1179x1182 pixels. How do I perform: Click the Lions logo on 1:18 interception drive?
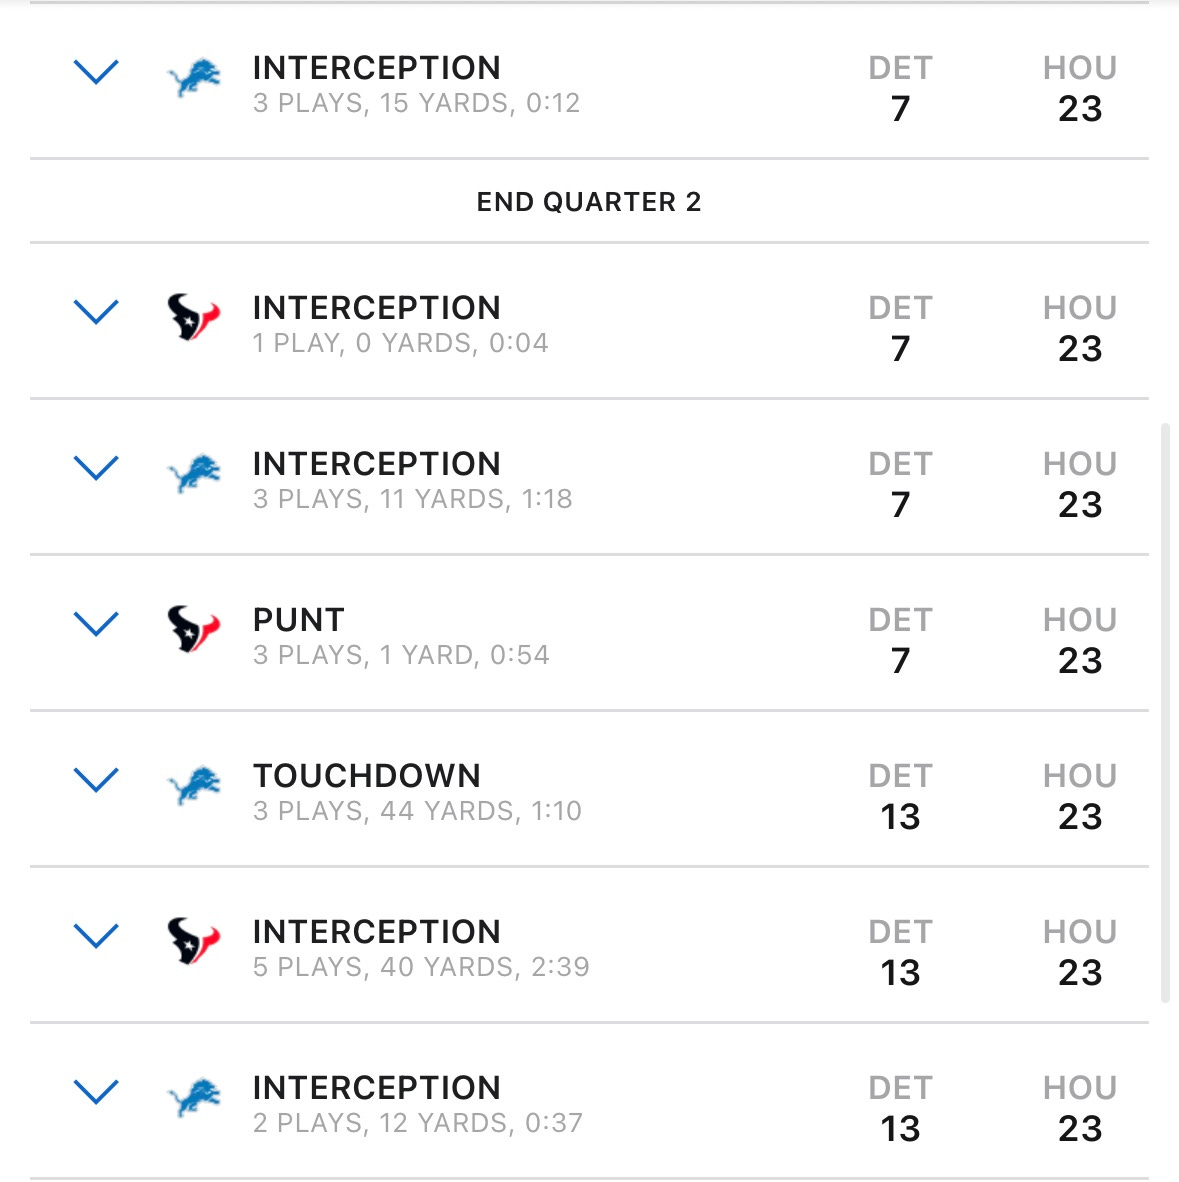click(x=194, y=473)
